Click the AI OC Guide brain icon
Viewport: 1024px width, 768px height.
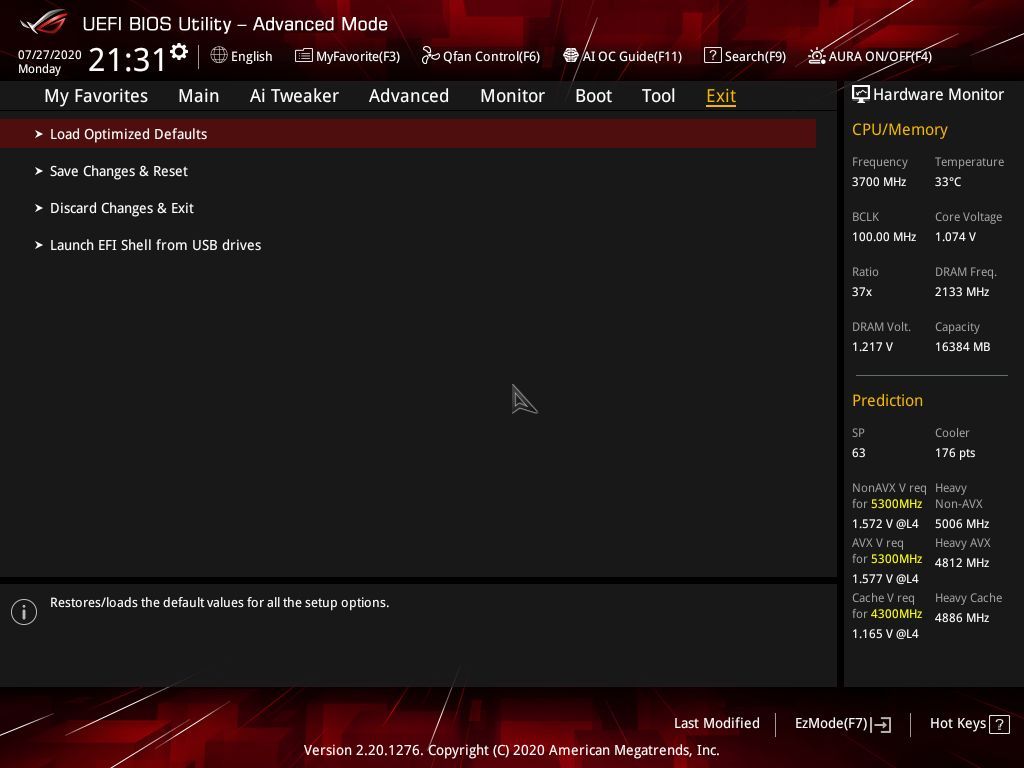[570, 56]
